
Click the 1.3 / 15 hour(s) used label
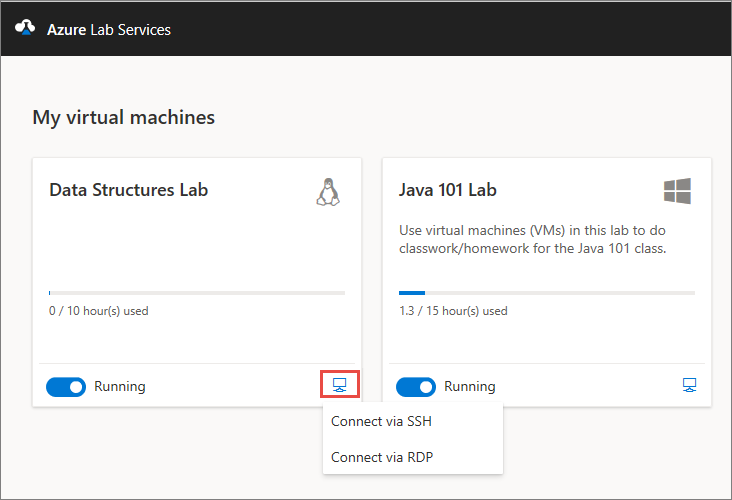click(x=452, y=311)
